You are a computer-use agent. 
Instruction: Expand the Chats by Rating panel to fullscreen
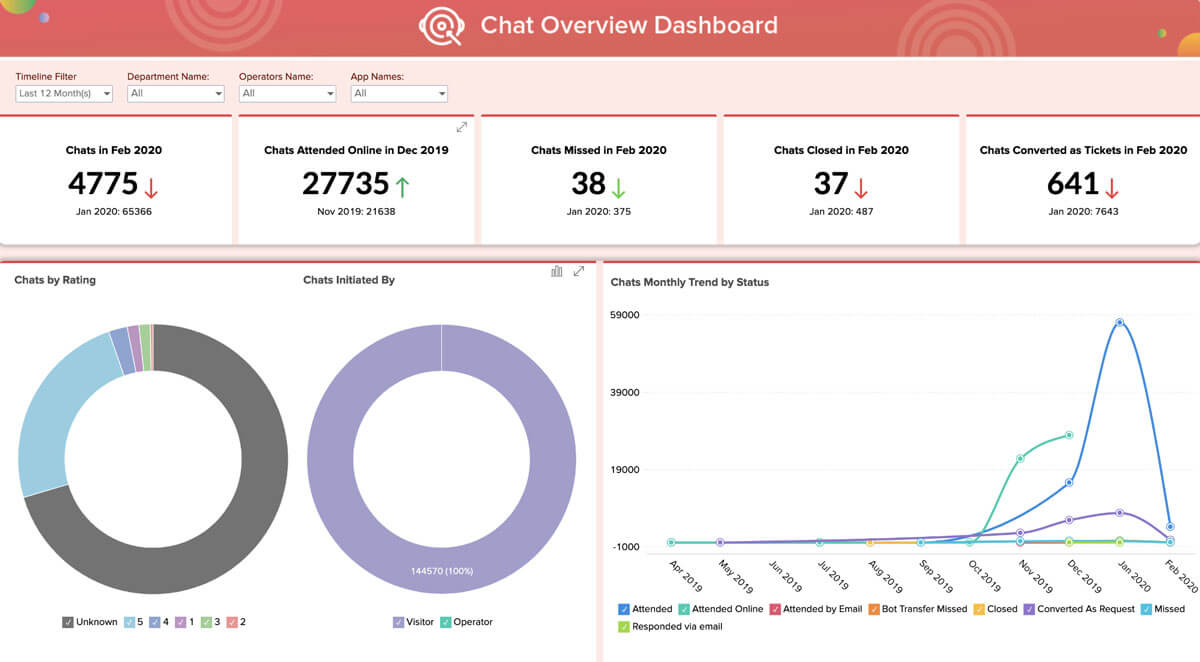[x=578, y=270]
